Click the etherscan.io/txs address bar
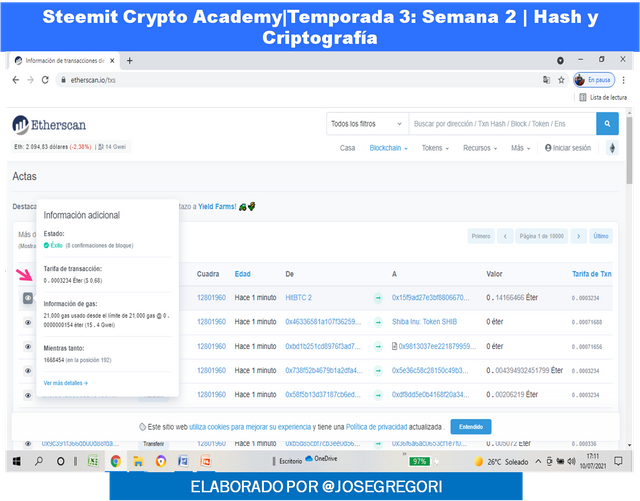 tap(298, 80)
